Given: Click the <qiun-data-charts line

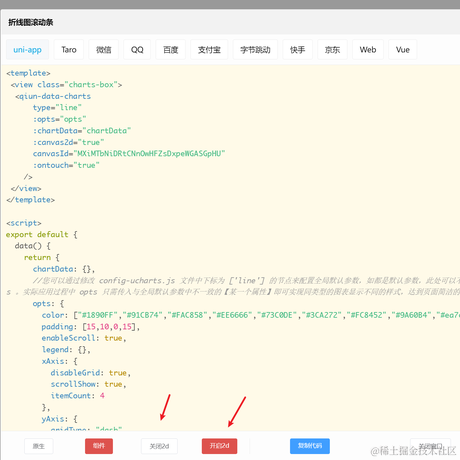Looking at the screenshot, I should pos(53,96).
